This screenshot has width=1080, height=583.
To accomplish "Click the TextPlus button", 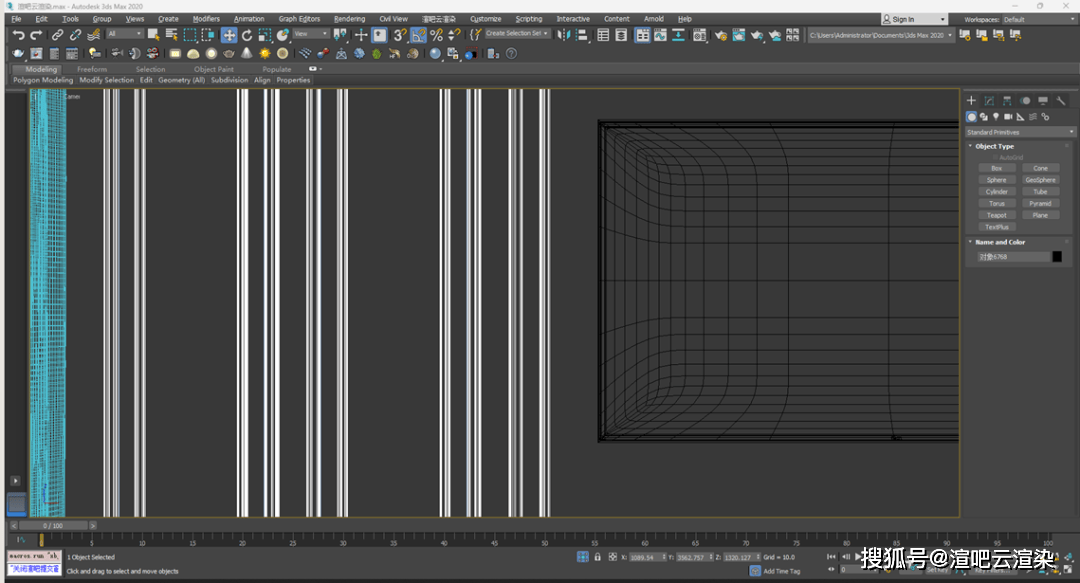I will point(997,227).
